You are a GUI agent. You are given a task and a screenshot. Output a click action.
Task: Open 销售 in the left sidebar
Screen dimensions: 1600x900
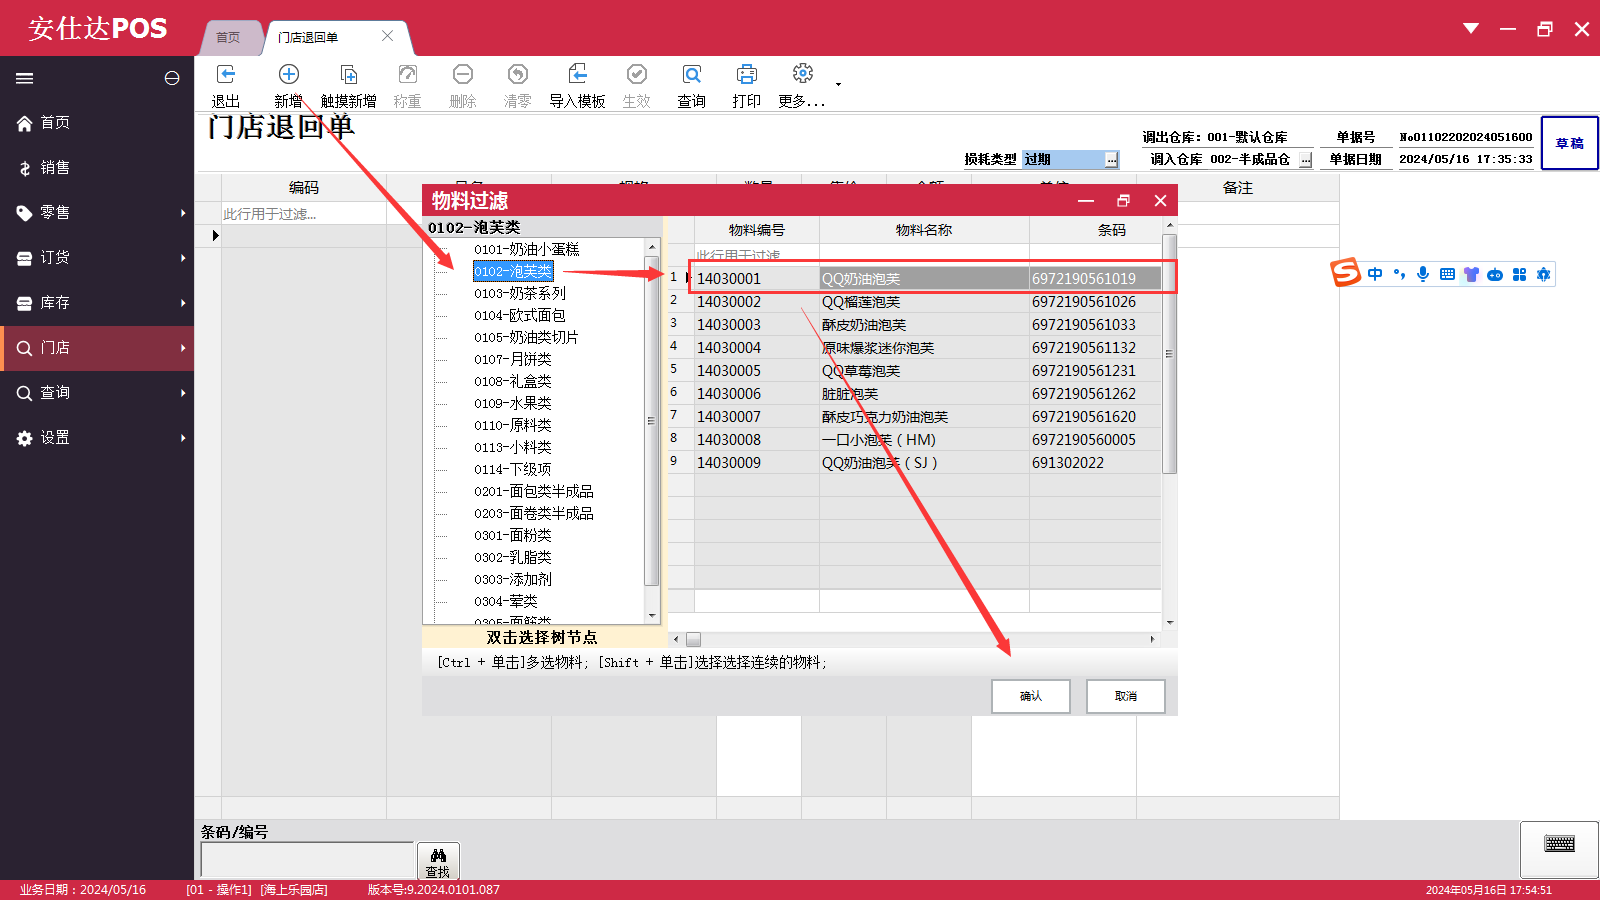click(x=97, y=168)
